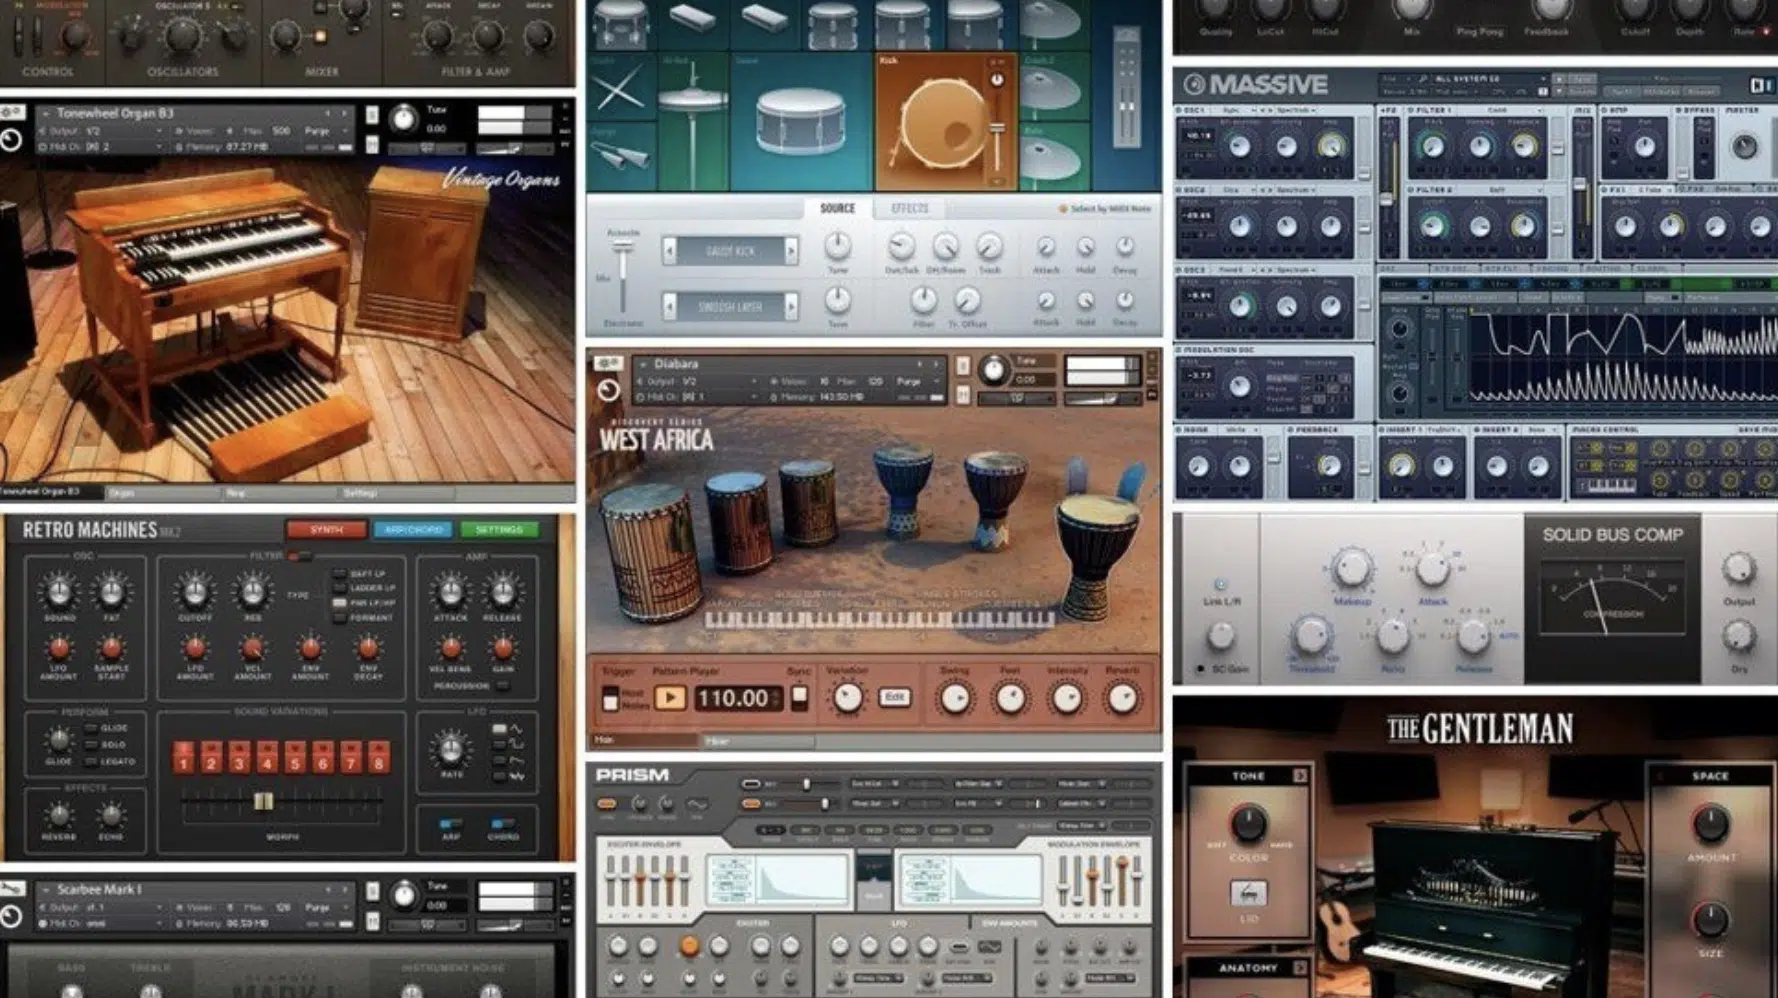Viewport: 1778px width, 998px height.
Task: Click the largest djembe drum in West Africa
Action: click(1098, 557)
